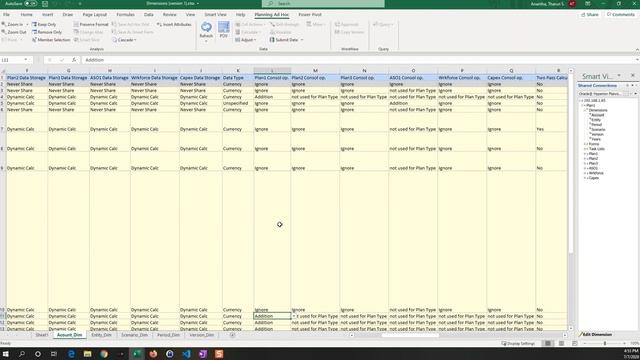Switch to the Planning Ad Hoc tab
The height and width of the screenshot is (360, 640).
[271, 14]
